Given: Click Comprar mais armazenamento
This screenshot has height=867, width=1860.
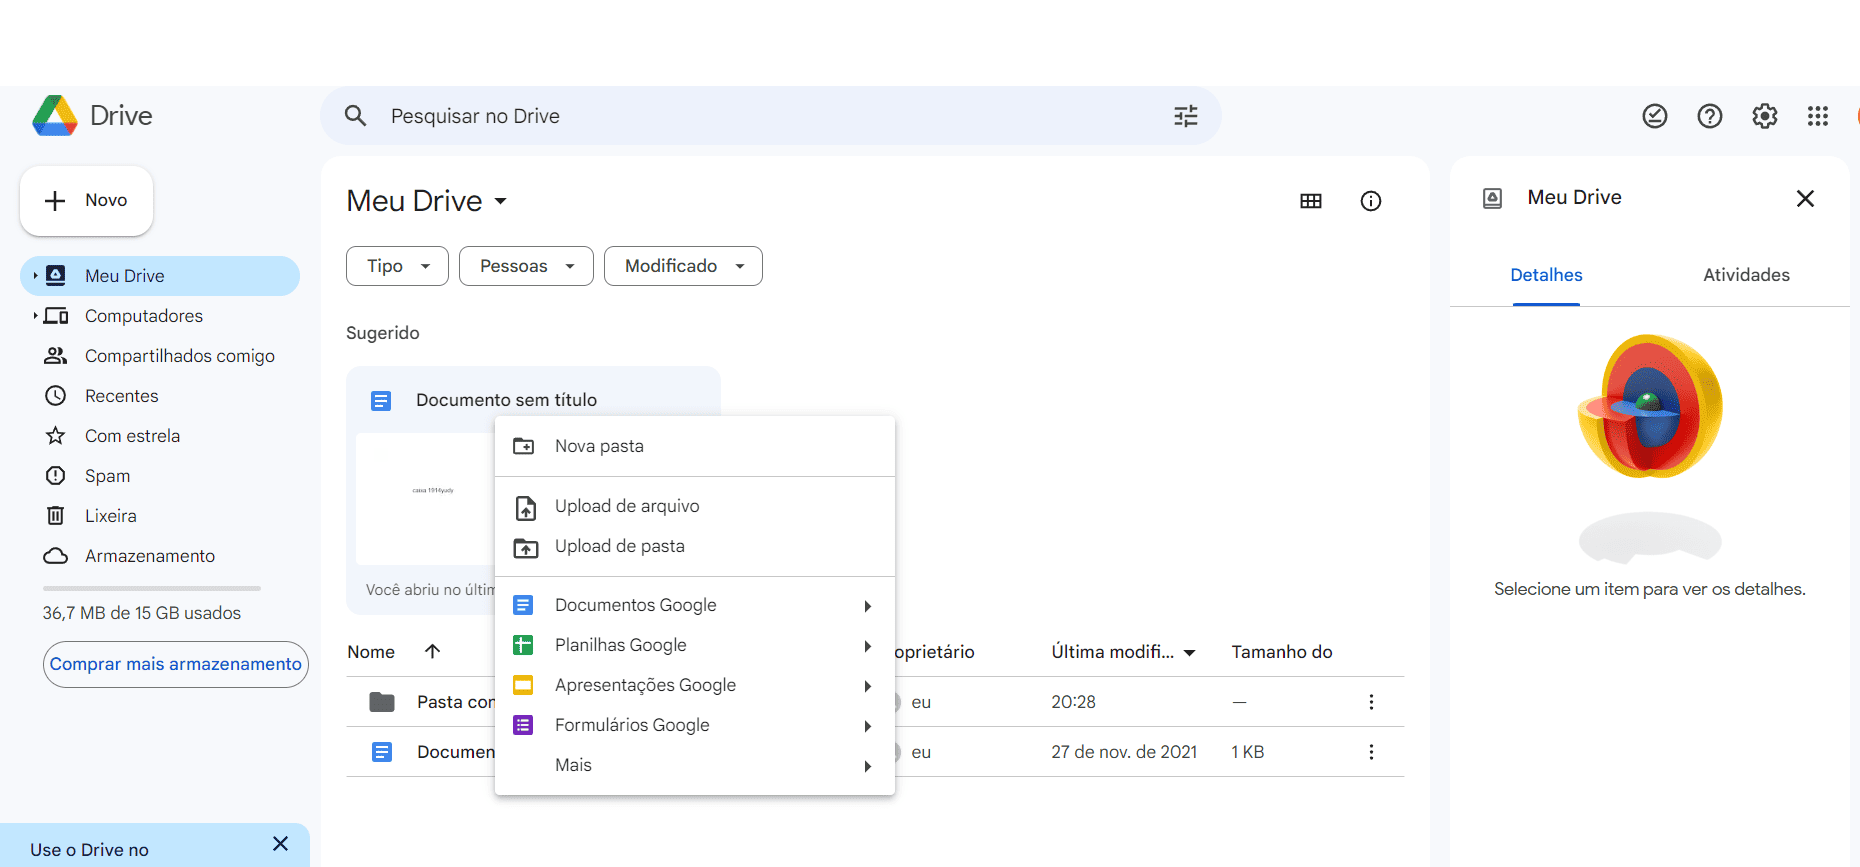Looking at the screenshot, I should click(176, 664).
